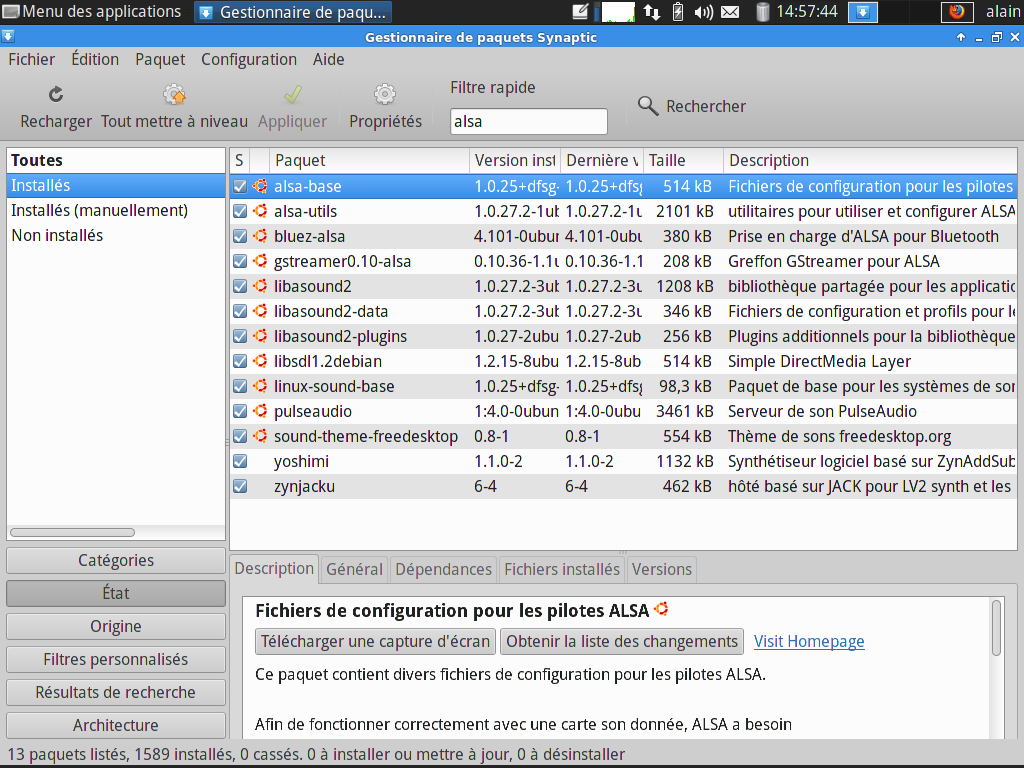Click the Recharger reload icon
This screenshot has width=1024, height=768.
point(56,95)
